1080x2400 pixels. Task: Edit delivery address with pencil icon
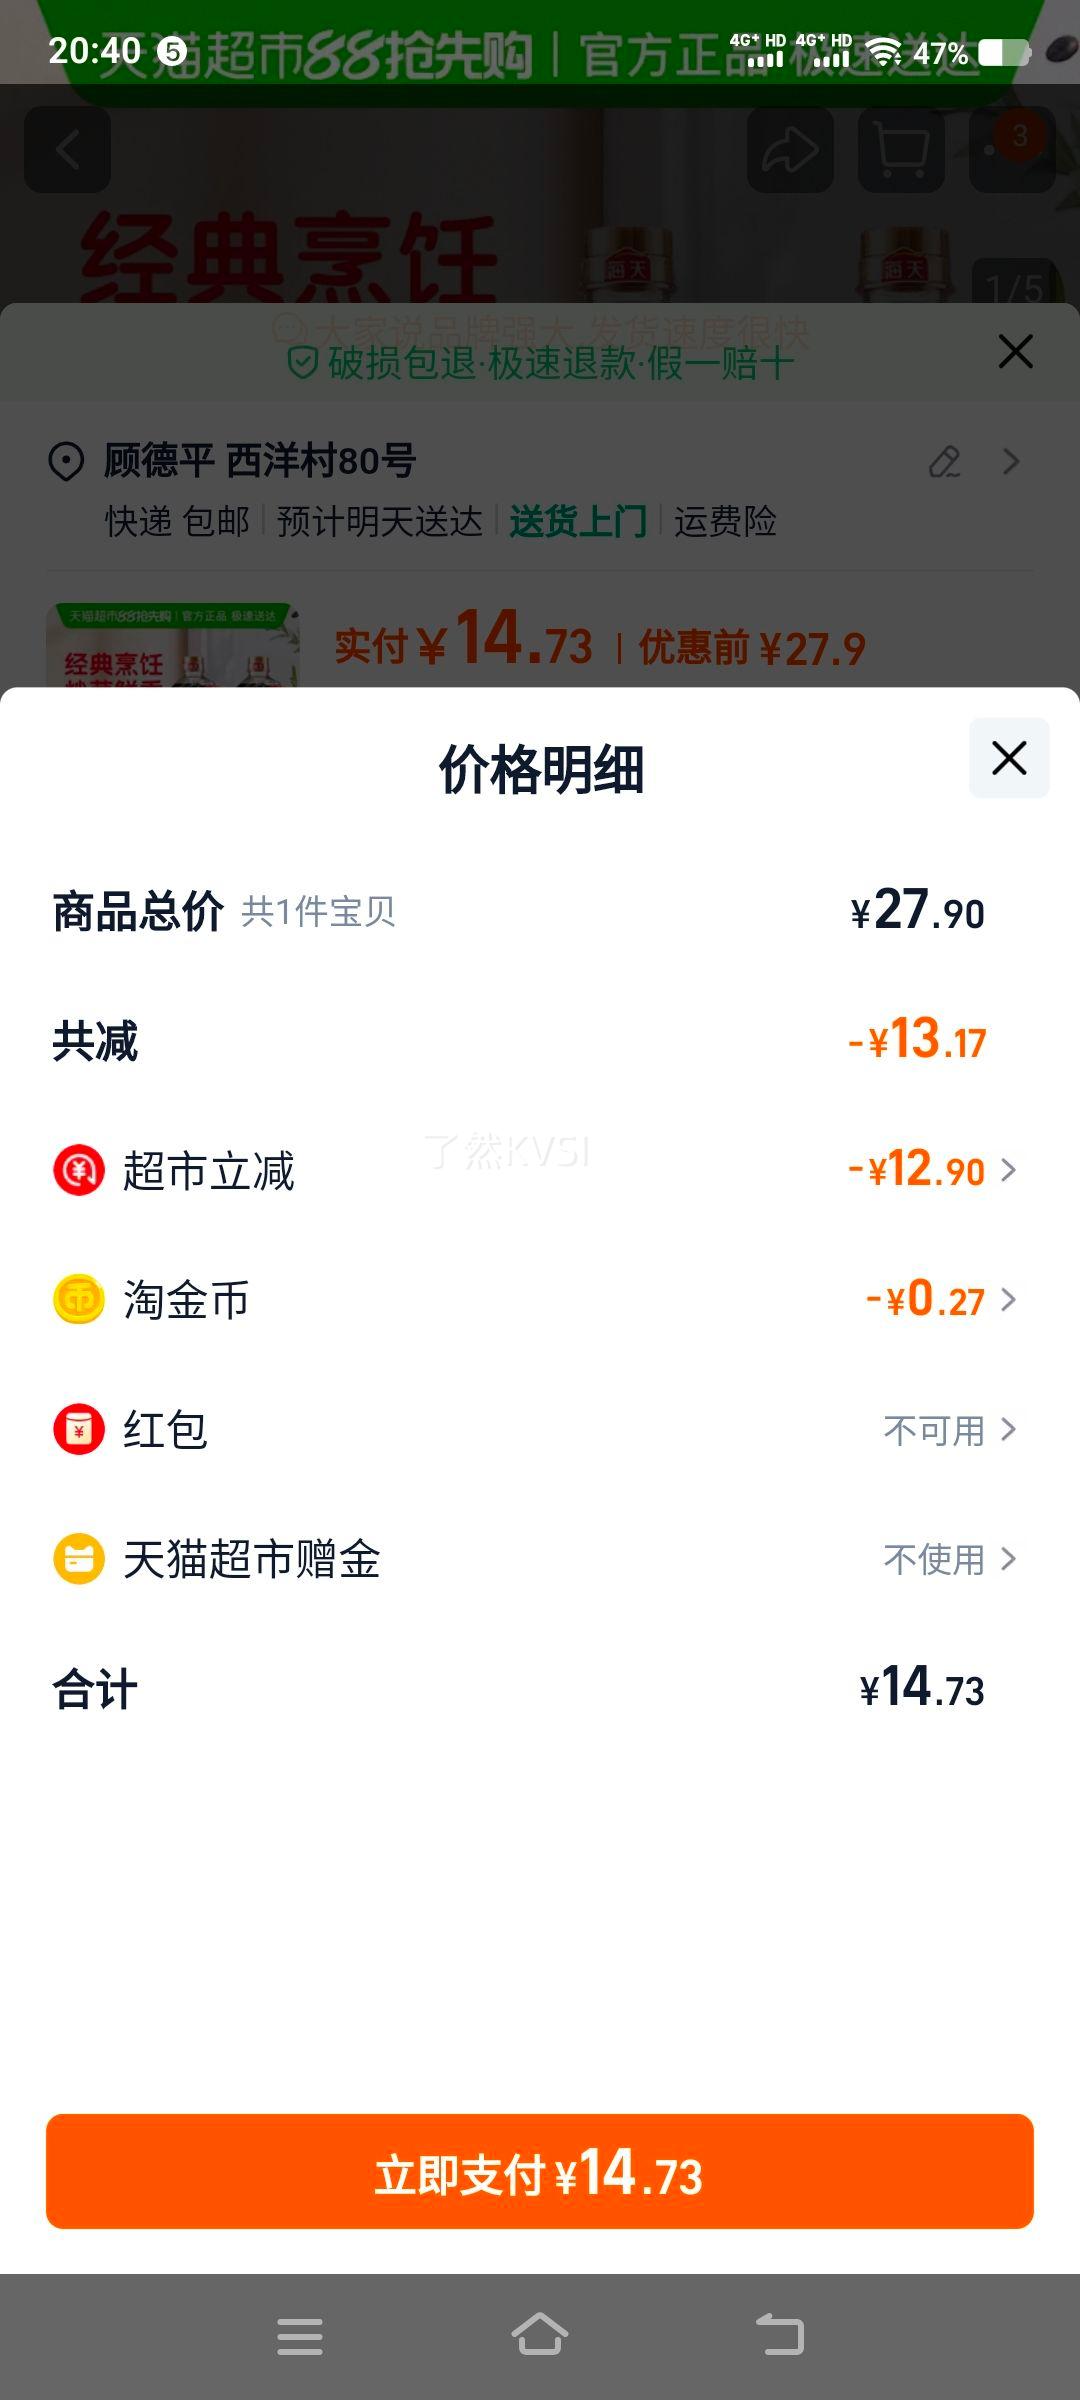click(x=945, y=461)
